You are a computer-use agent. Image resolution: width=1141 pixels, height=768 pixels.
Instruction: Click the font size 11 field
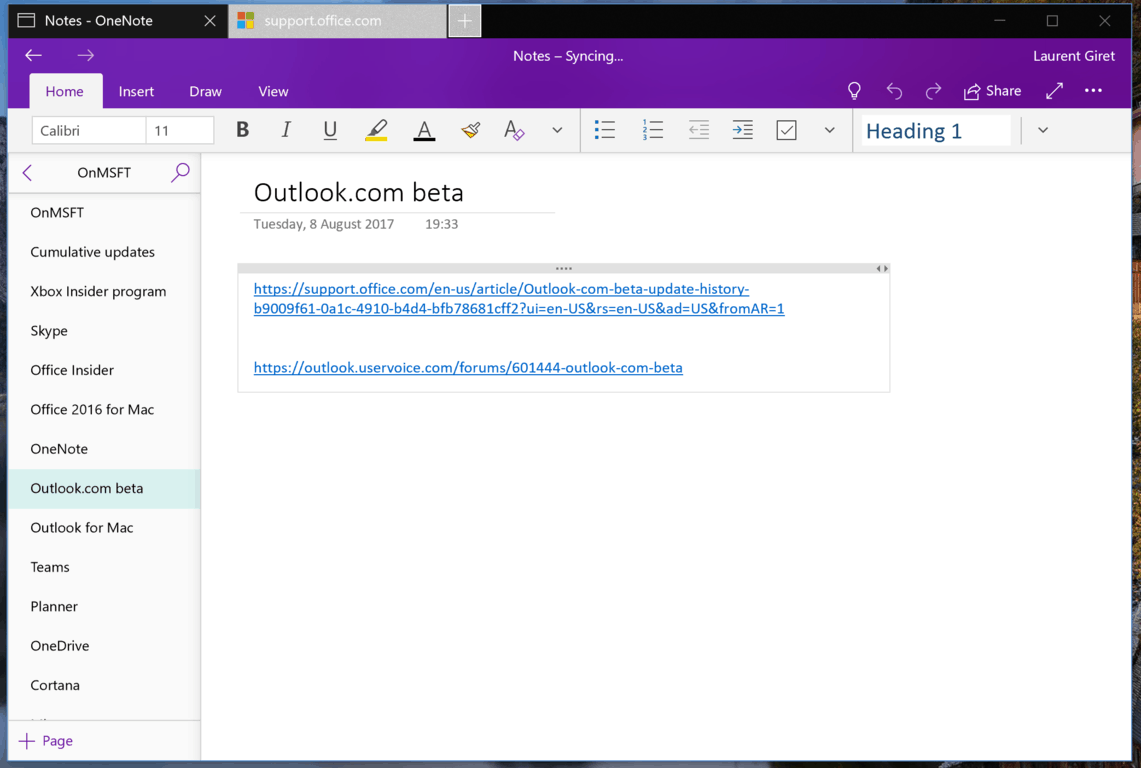180,130
